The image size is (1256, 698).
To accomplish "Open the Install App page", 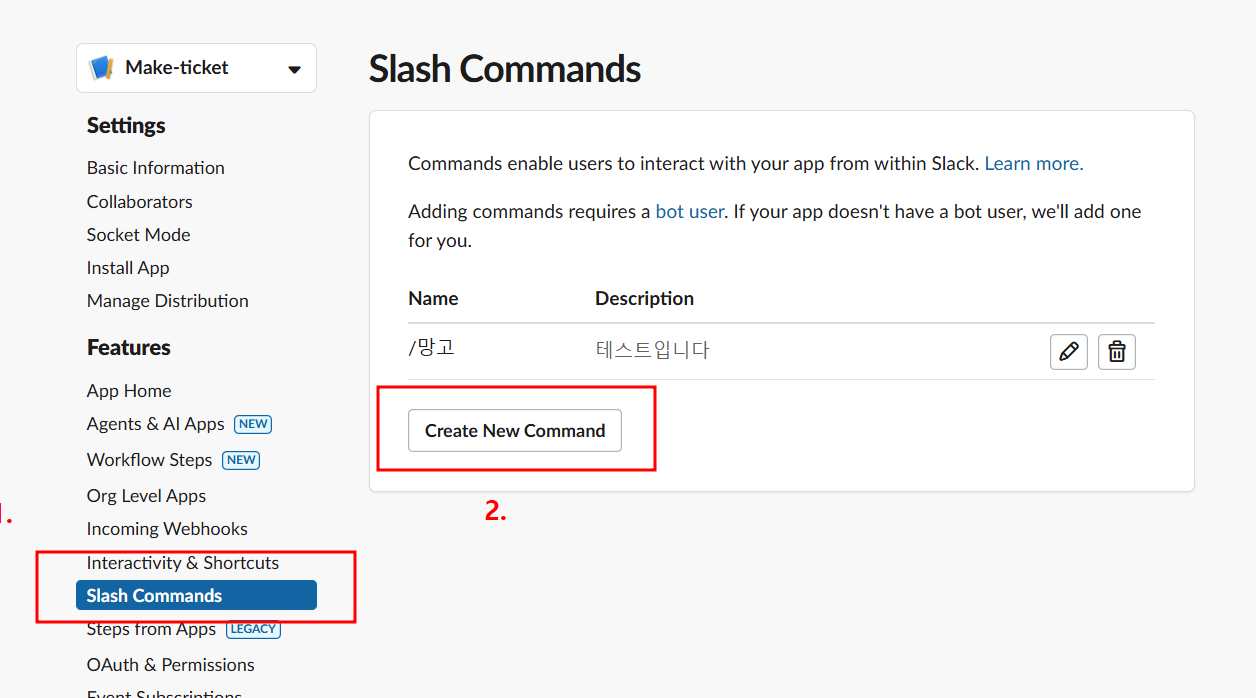I will [x=128, y=267].
